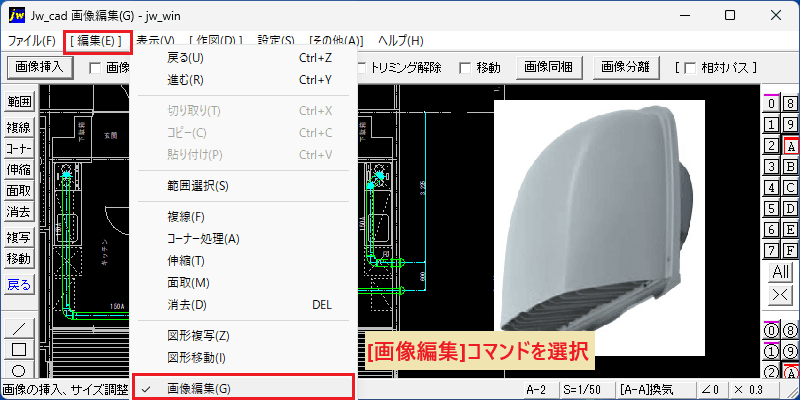Viewport: 800px width, 400px height.
Task: Choose 範囲選択(S) from the edit menu
Action: [x=244, y=186]
